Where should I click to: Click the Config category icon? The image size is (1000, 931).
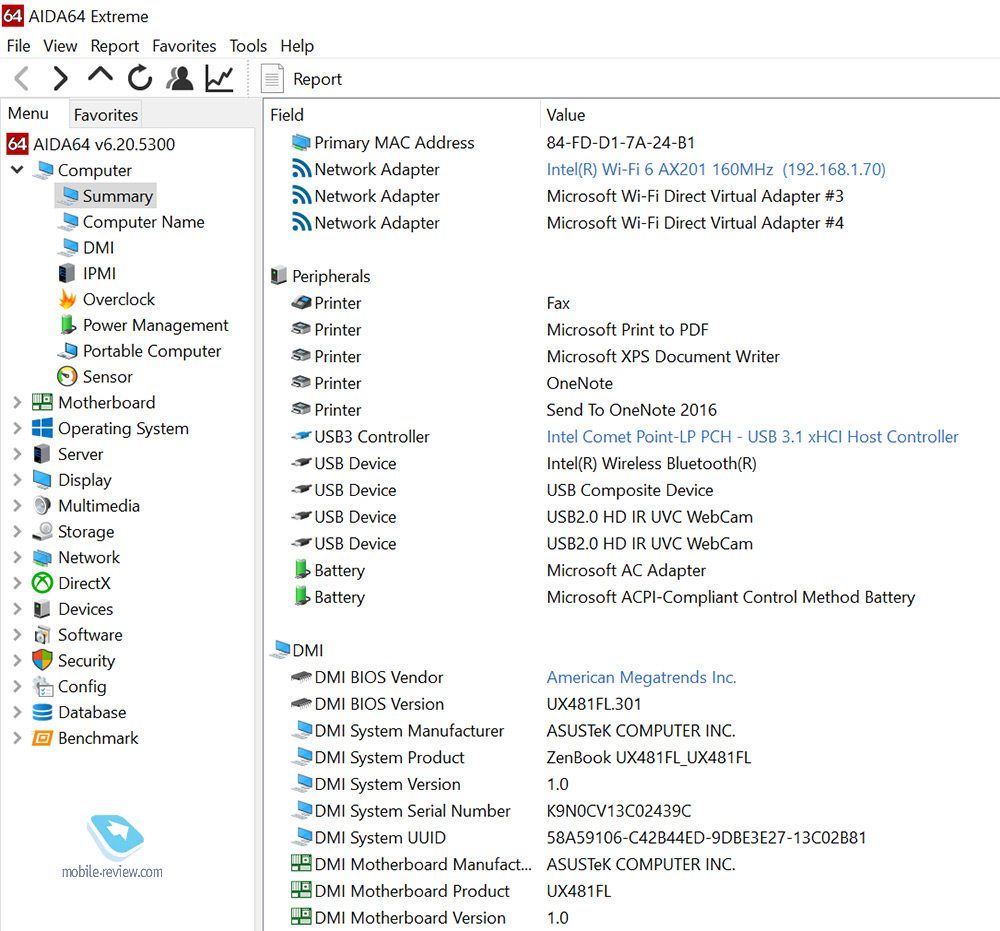click(43, 686)
